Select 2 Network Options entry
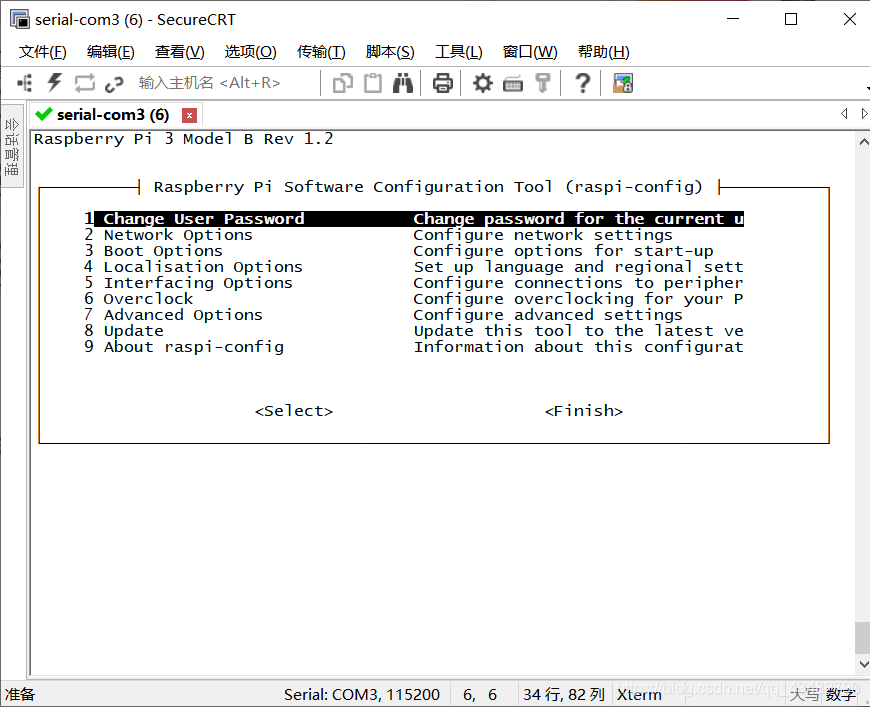Viewport: 870px width, 707px height. [x=413, y=235]
